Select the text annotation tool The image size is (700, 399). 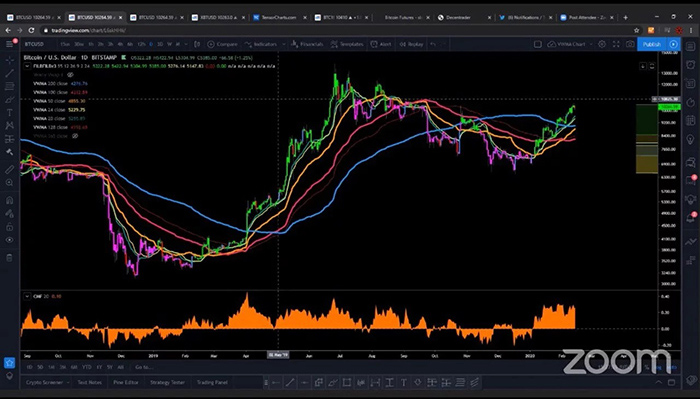[x=9, y=112]
